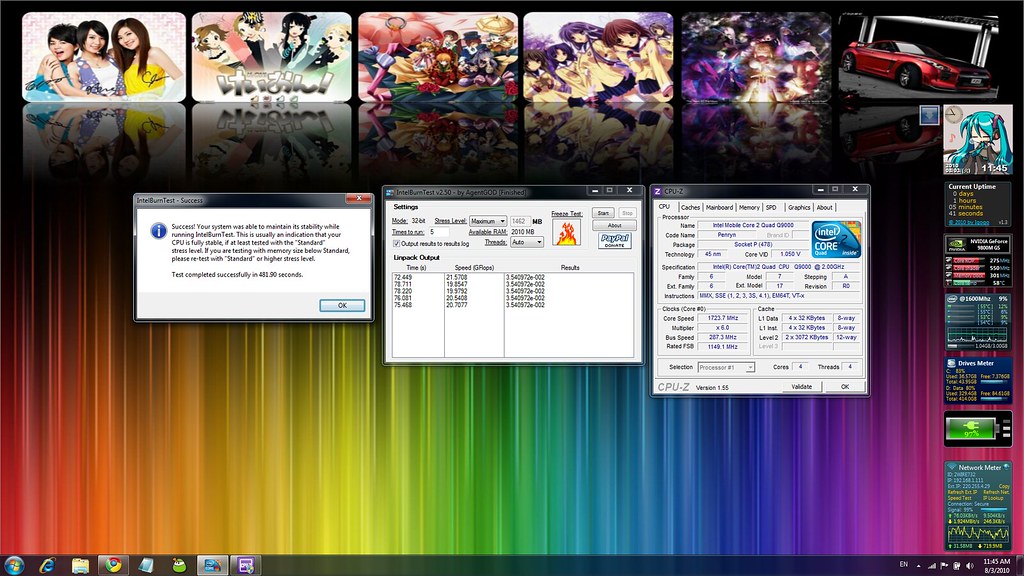This screenshot has height=576, width=1024.
Task: Click the Current Uptime author link
Action: [968, 222]
